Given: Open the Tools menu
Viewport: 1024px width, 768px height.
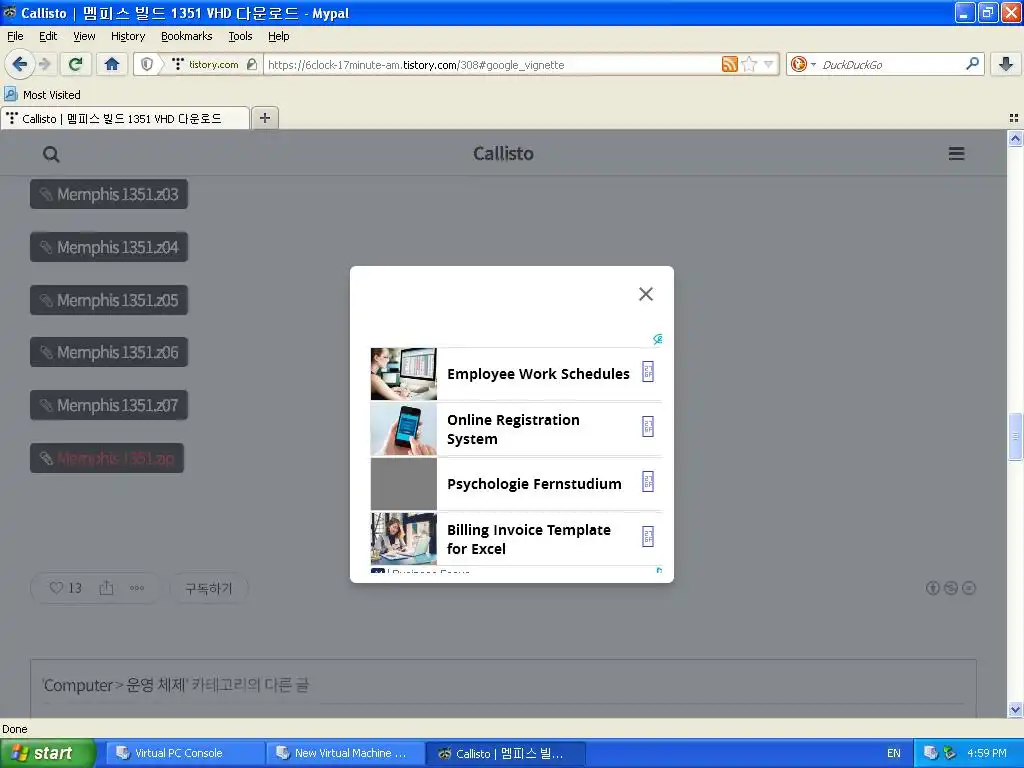Looking at the screenshot, I should (x=240, y=37).
